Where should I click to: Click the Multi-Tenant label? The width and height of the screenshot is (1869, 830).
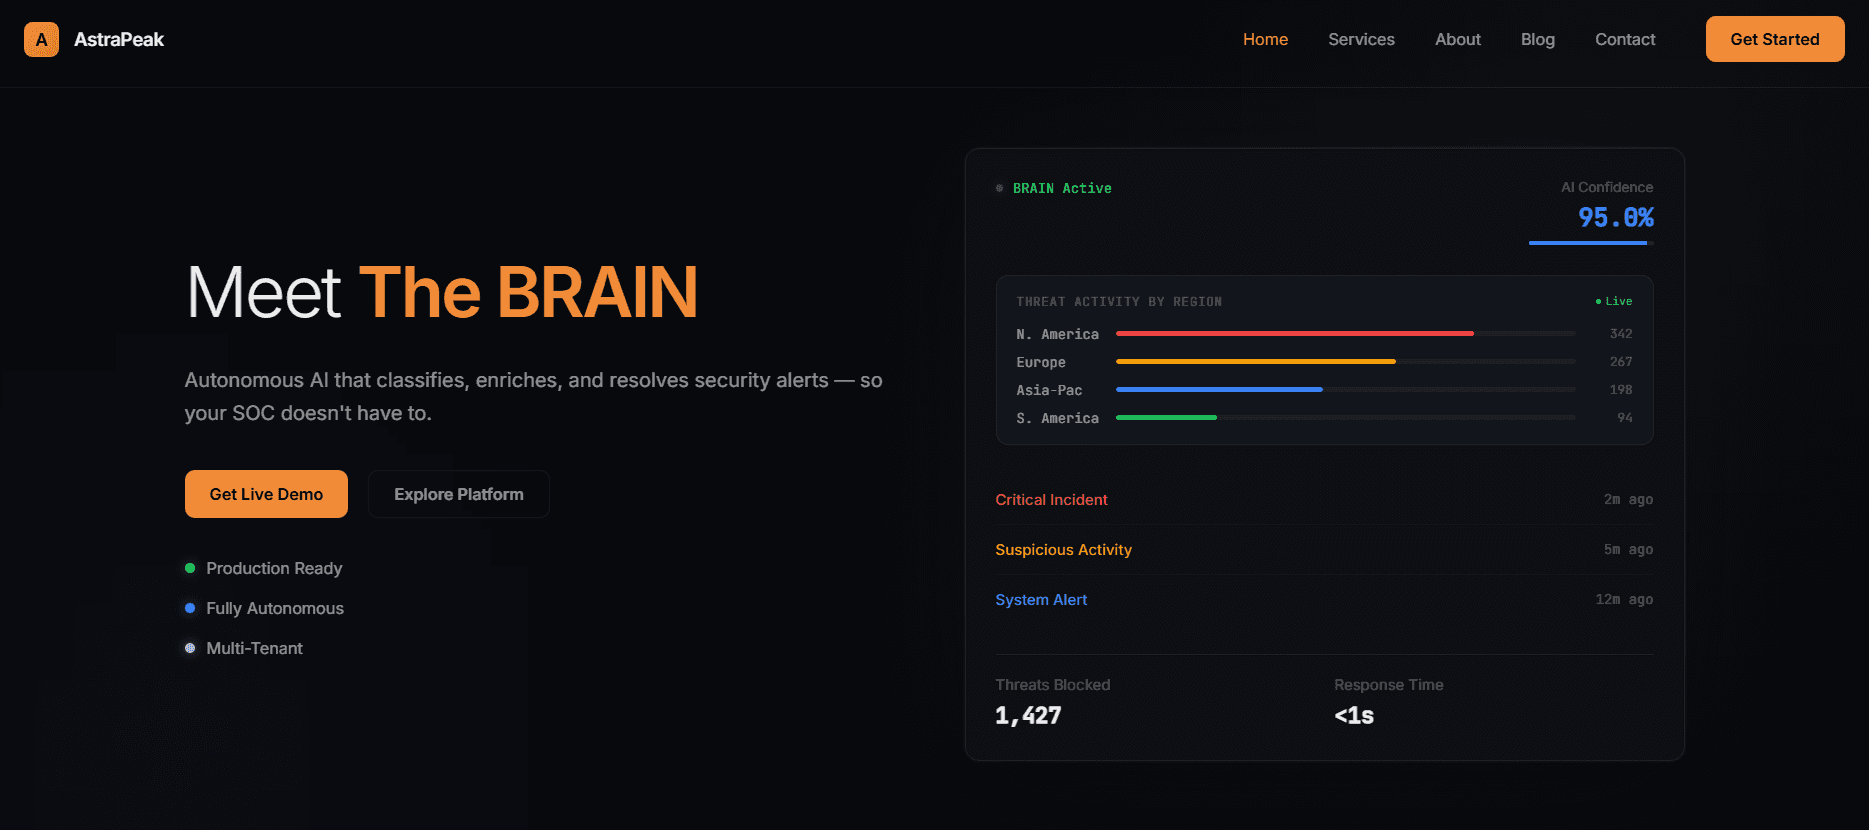tap(254, 648)
